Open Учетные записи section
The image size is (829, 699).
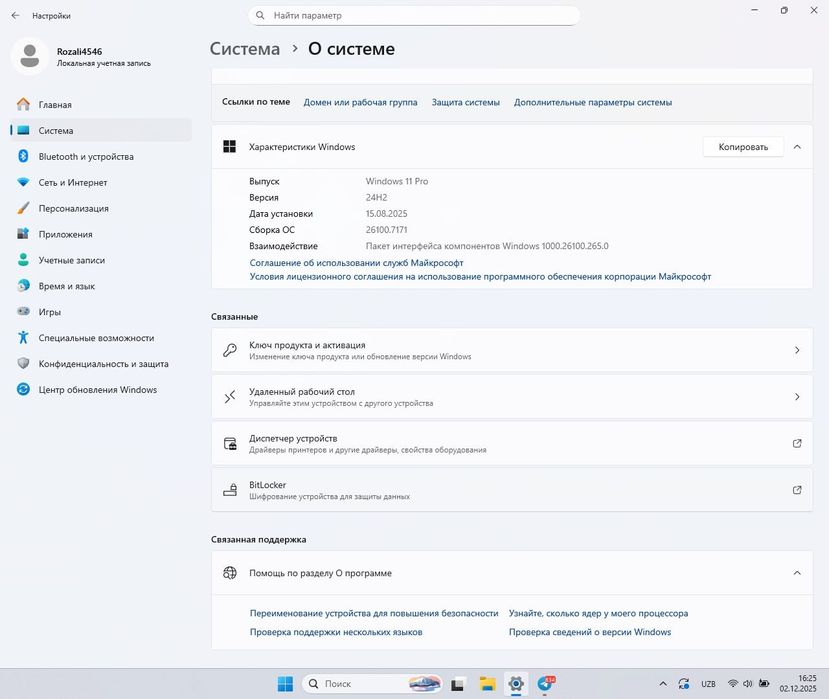point(100,260)
